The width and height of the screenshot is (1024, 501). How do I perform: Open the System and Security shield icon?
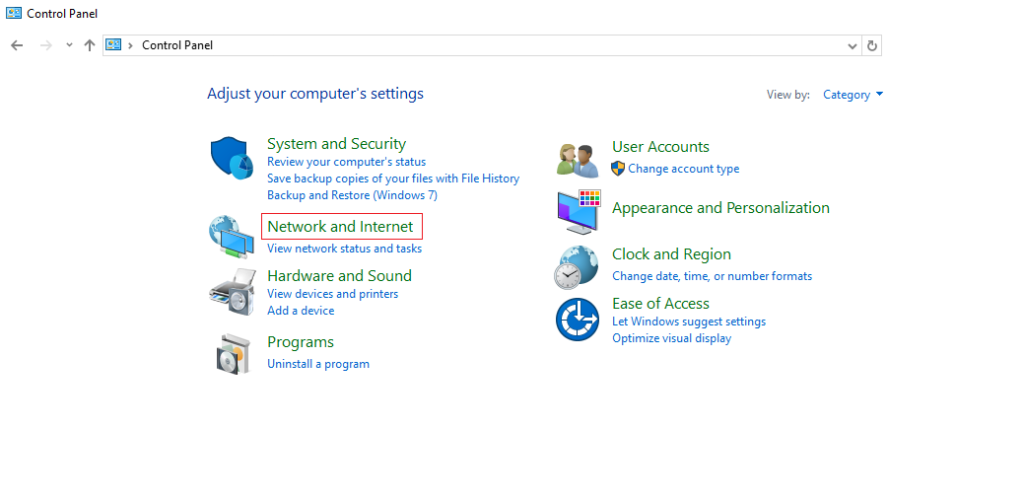231,158
